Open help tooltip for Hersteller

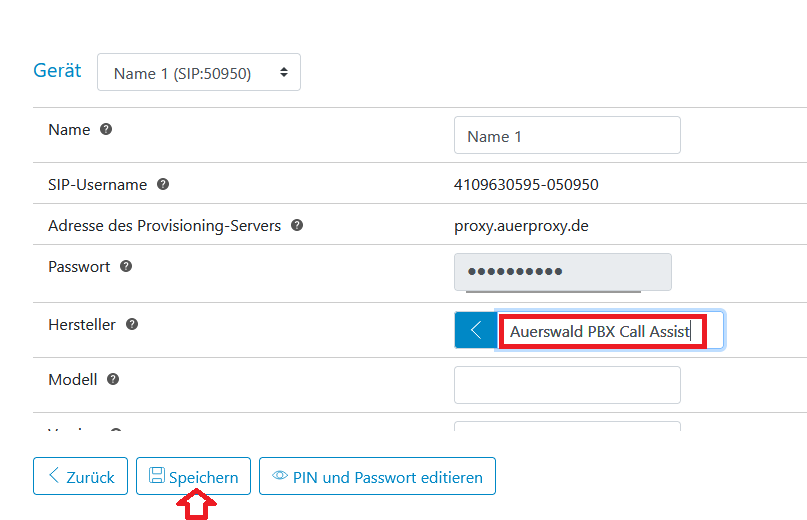(132, 324)
